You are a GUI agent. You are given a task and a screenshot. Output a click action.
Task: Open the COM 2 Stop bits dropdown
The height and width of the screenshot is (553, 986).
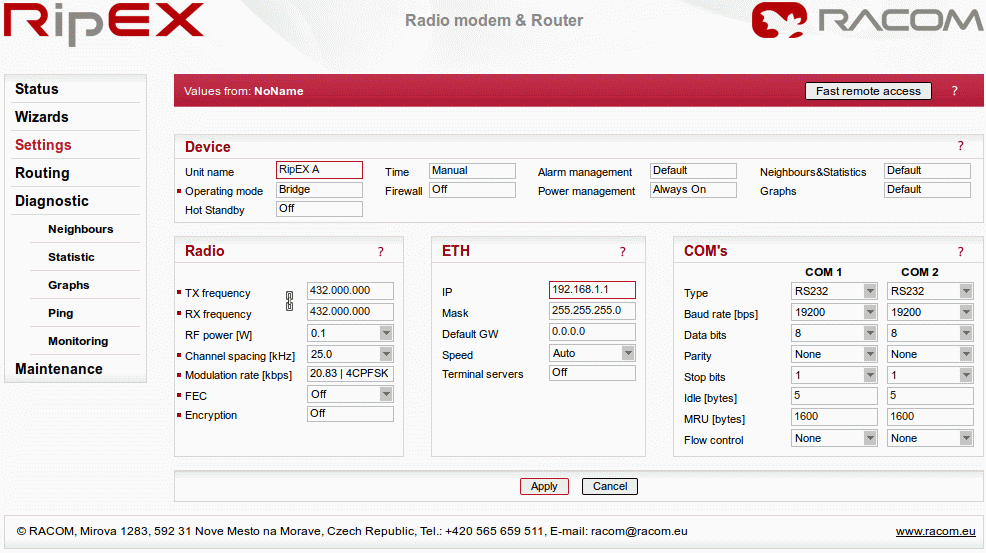tap(930, 376)
